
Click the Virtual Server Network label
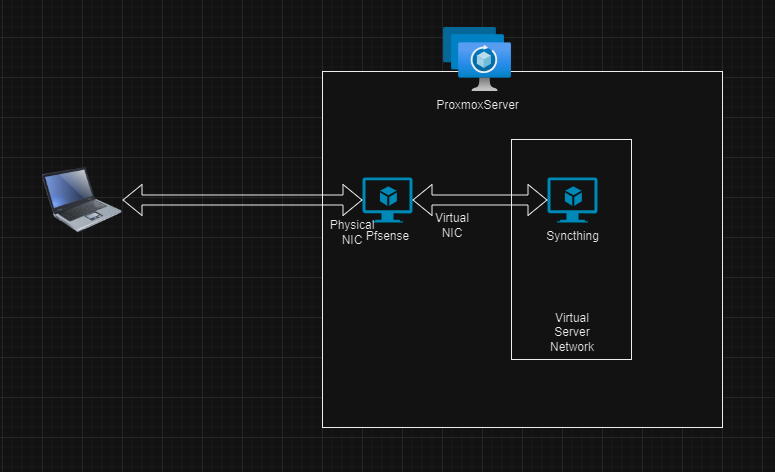point(572,332)
